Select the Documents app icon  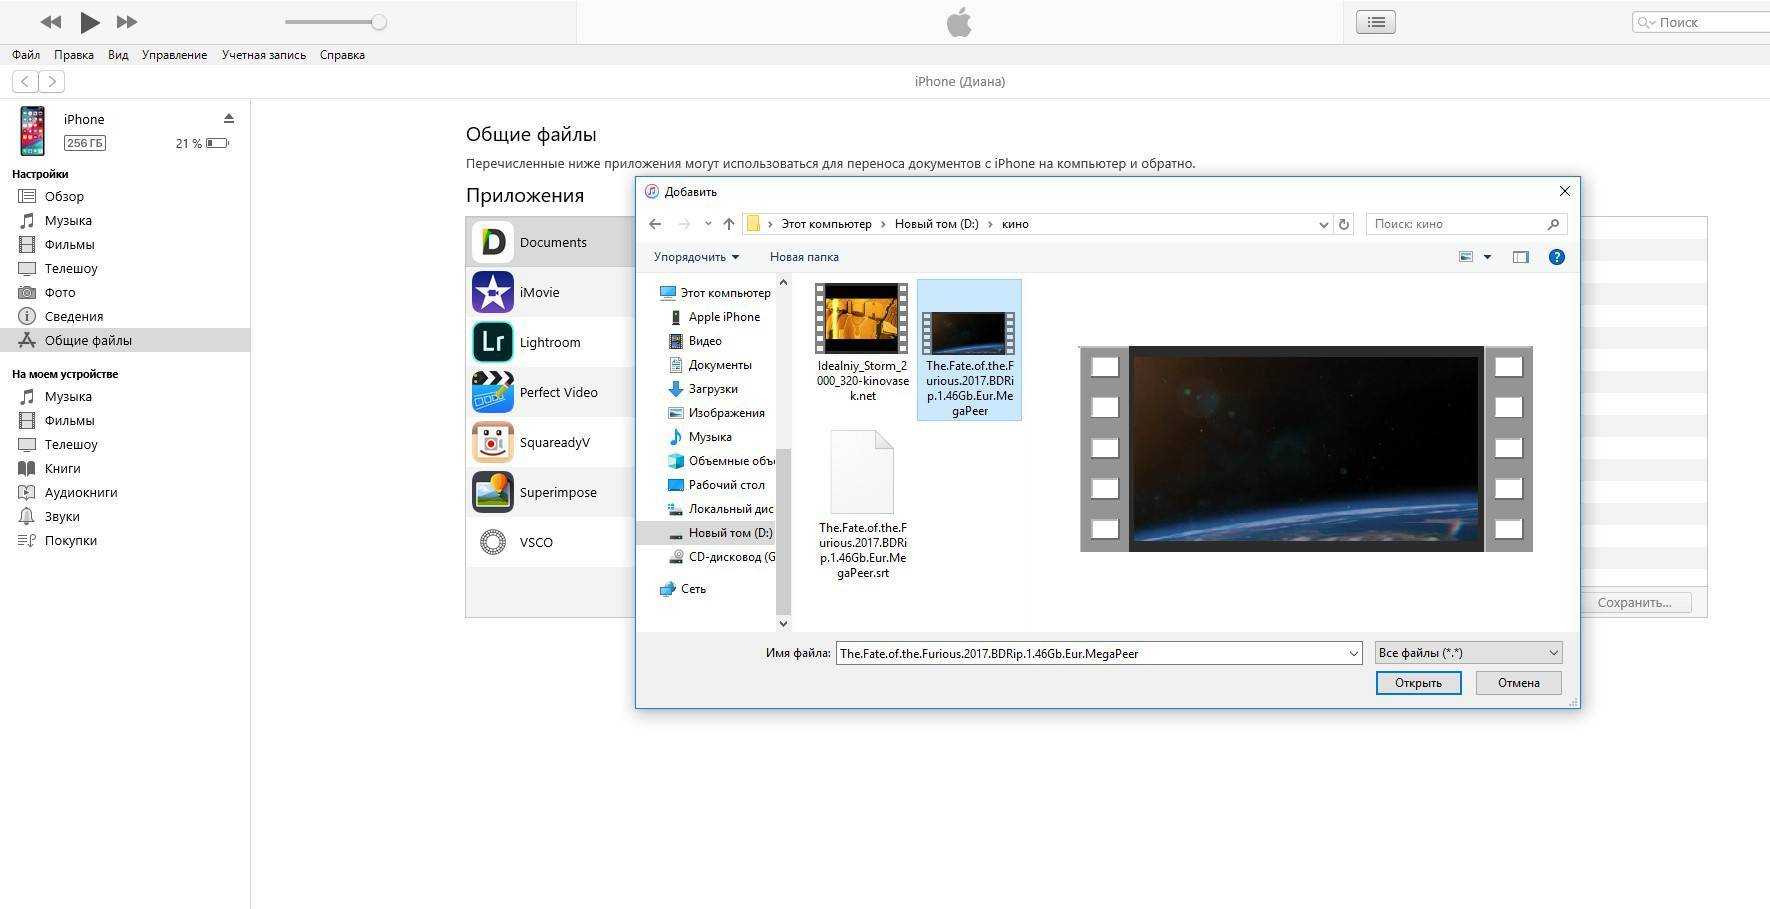(493, 242)
